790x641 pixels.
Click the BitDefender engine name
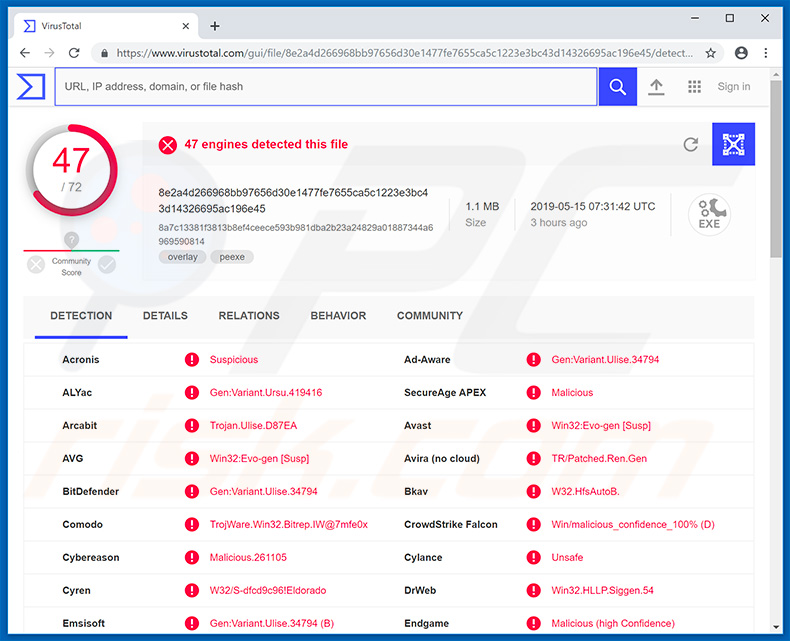91,492
